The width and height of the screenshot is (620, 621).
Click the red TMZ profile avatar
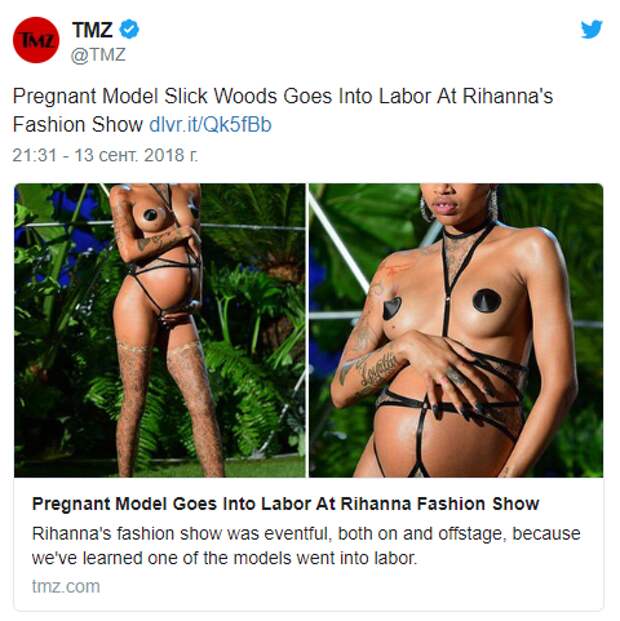[x=36, y=40]
